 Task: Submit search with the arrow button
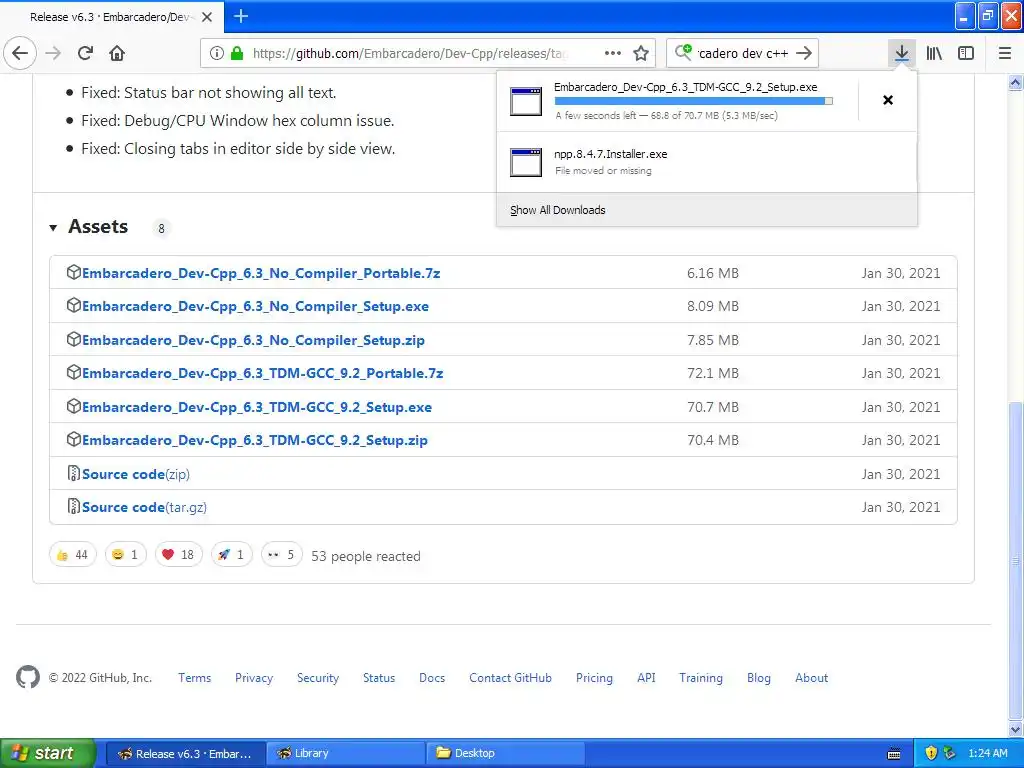click(x=804, y=53)
